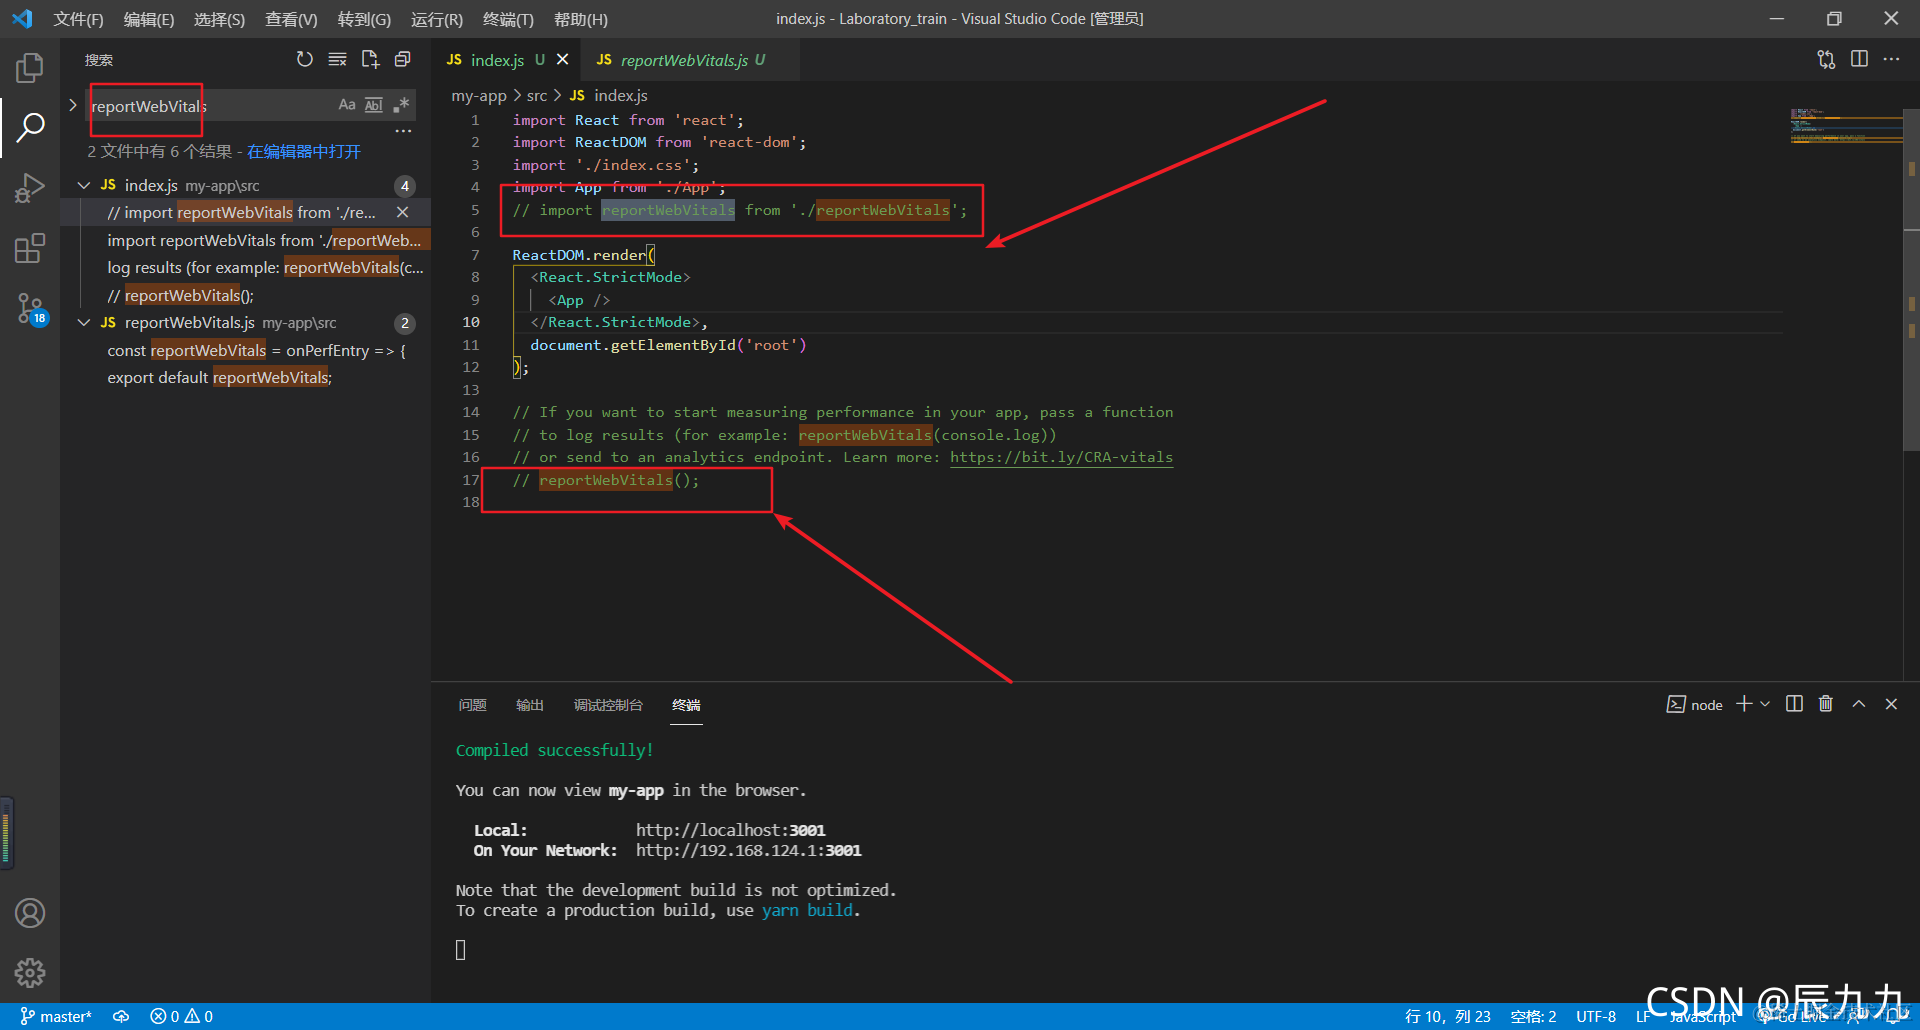The image size is (1920, 1030).
Task: Select 'import reportWebVitals from' search result
Action: click(x=264, y=240)
